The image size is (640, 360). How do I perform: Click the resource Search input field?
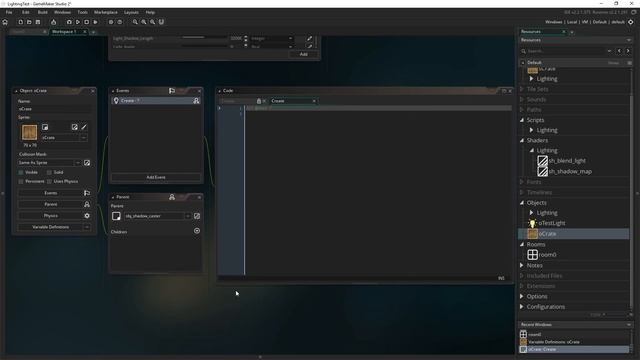pos(566,51)
